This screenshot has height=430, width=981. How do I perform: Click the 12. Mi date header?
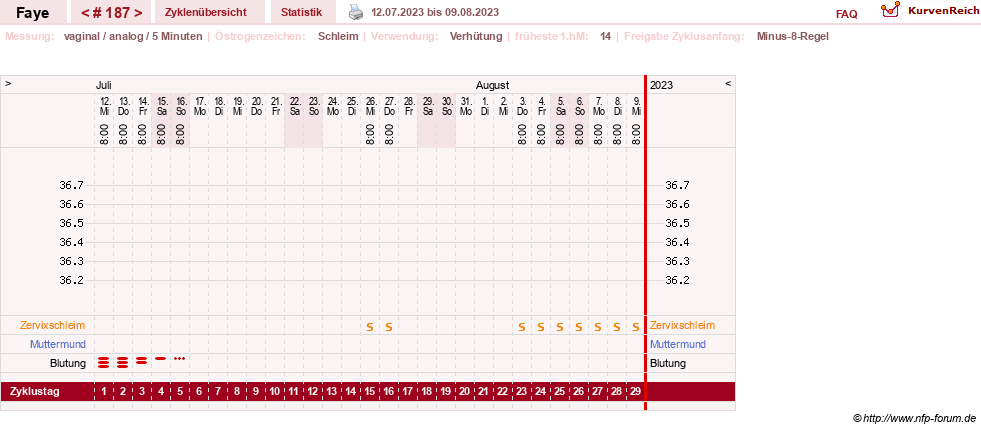(x=104, y=106)
